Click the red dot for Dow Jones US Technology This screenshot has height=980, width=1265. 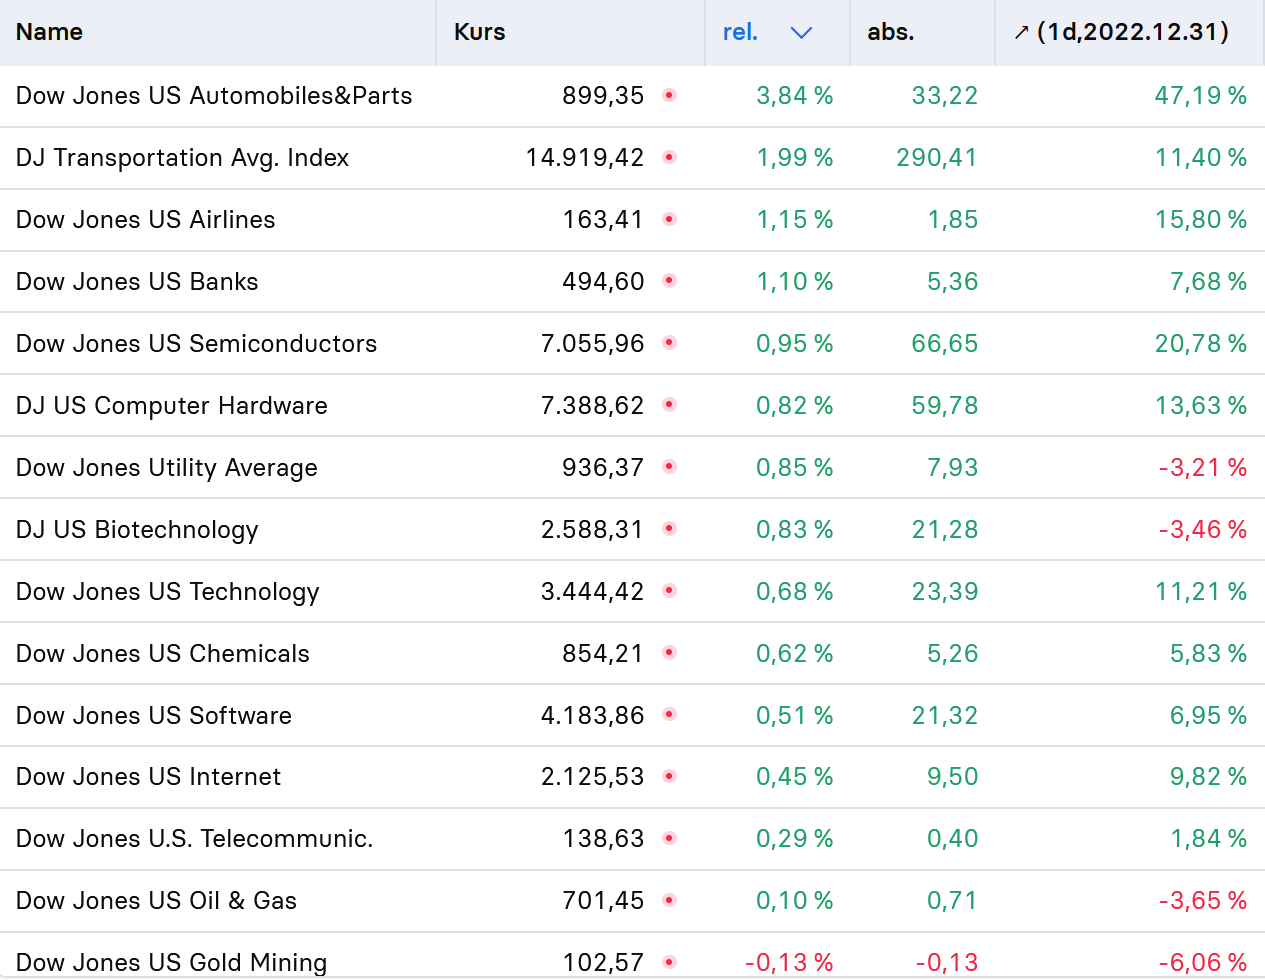point(670,591)
